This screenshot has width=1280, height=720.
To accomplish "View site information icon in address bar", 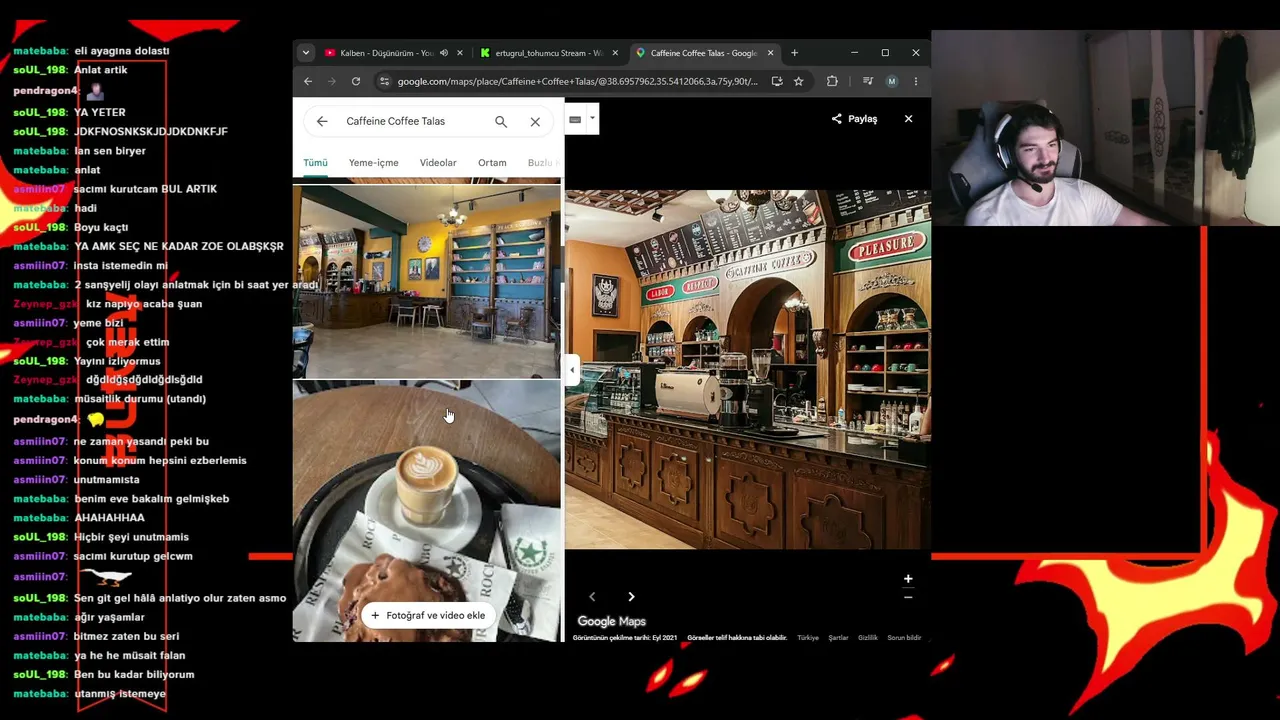I will 383,81.
